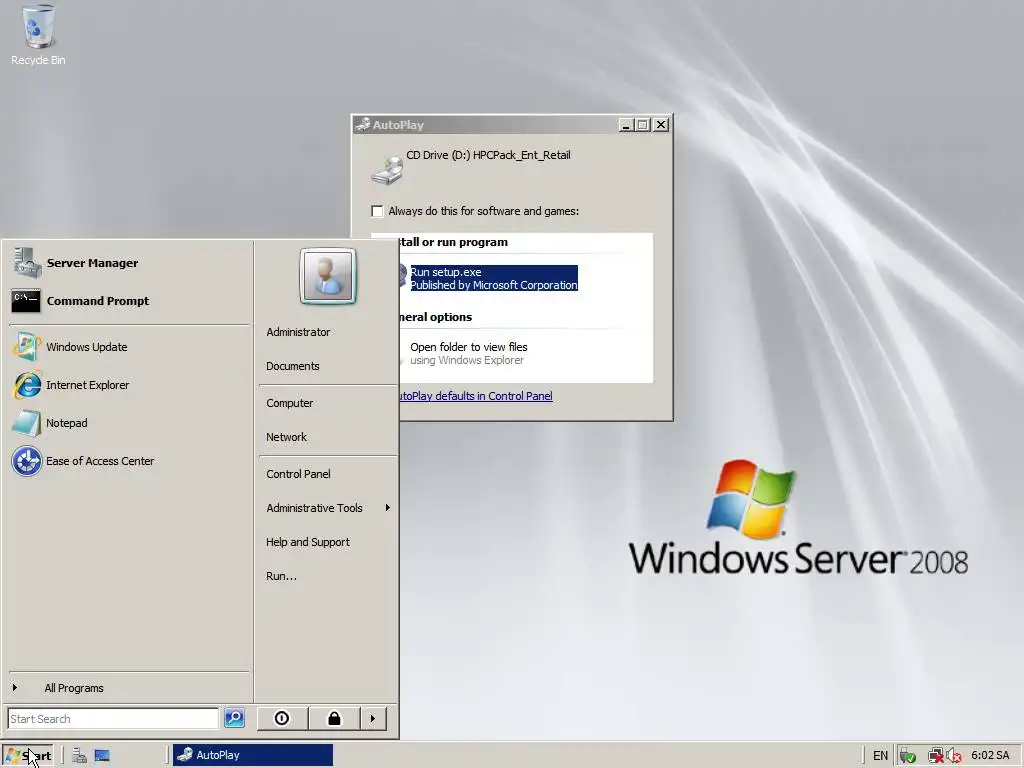
Task: Click the All Programs label
Action: (74, 688)
